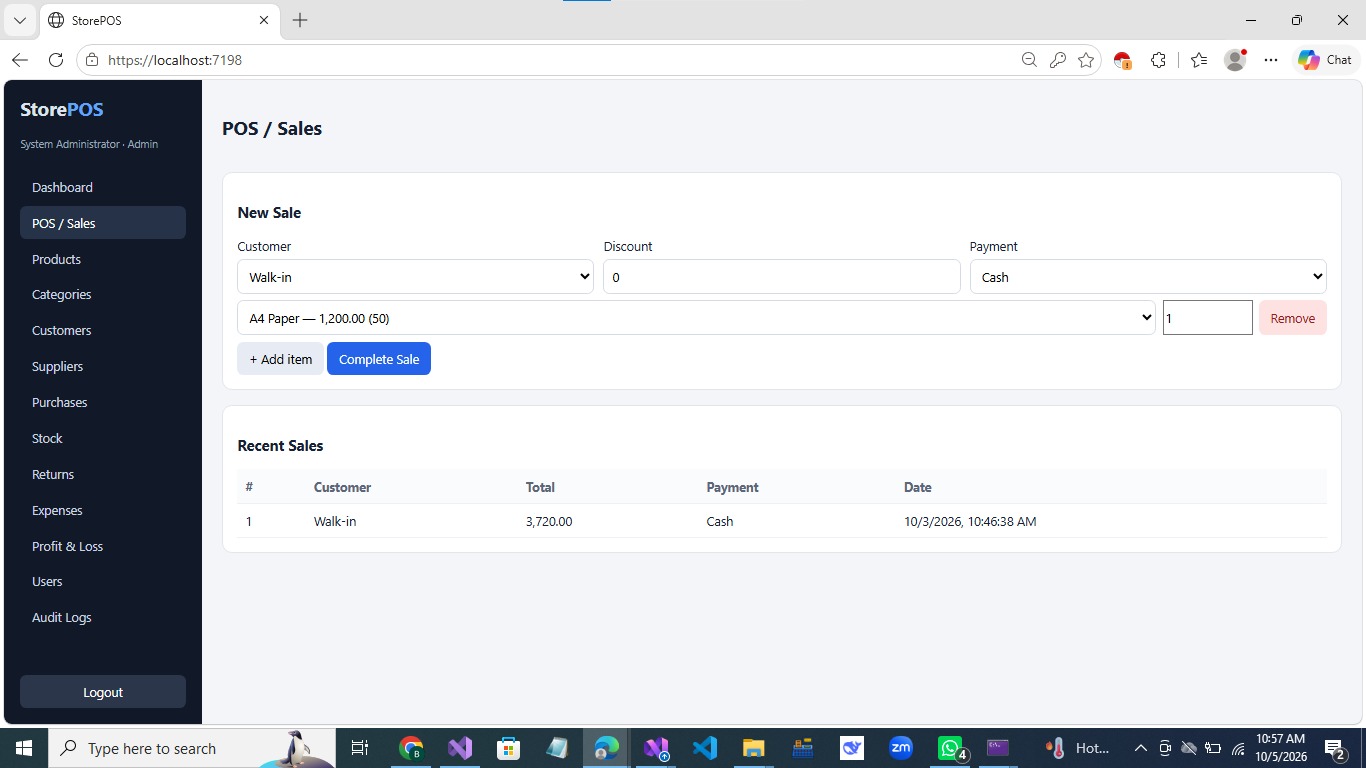Click the Cash cell in Recent Sales
This screenshot has width=1366, height=768.
720,521
